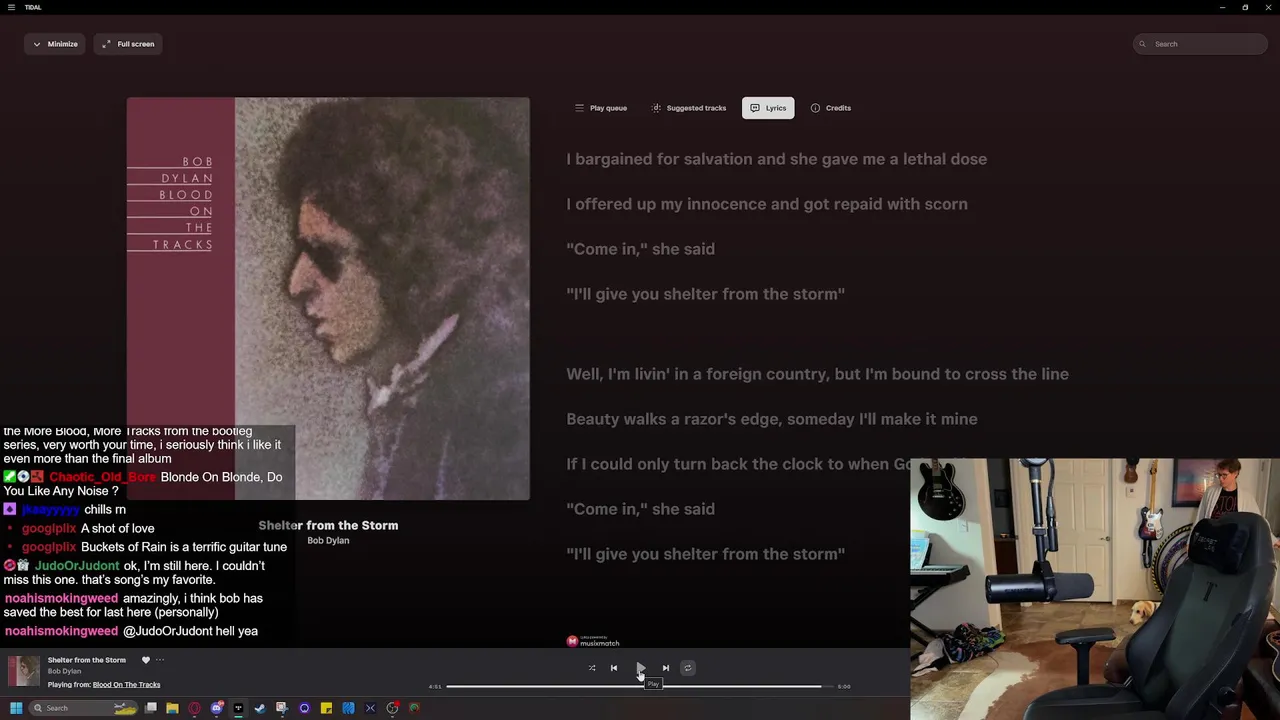
Task: Open the Credits tab
Action: [831, 108]
